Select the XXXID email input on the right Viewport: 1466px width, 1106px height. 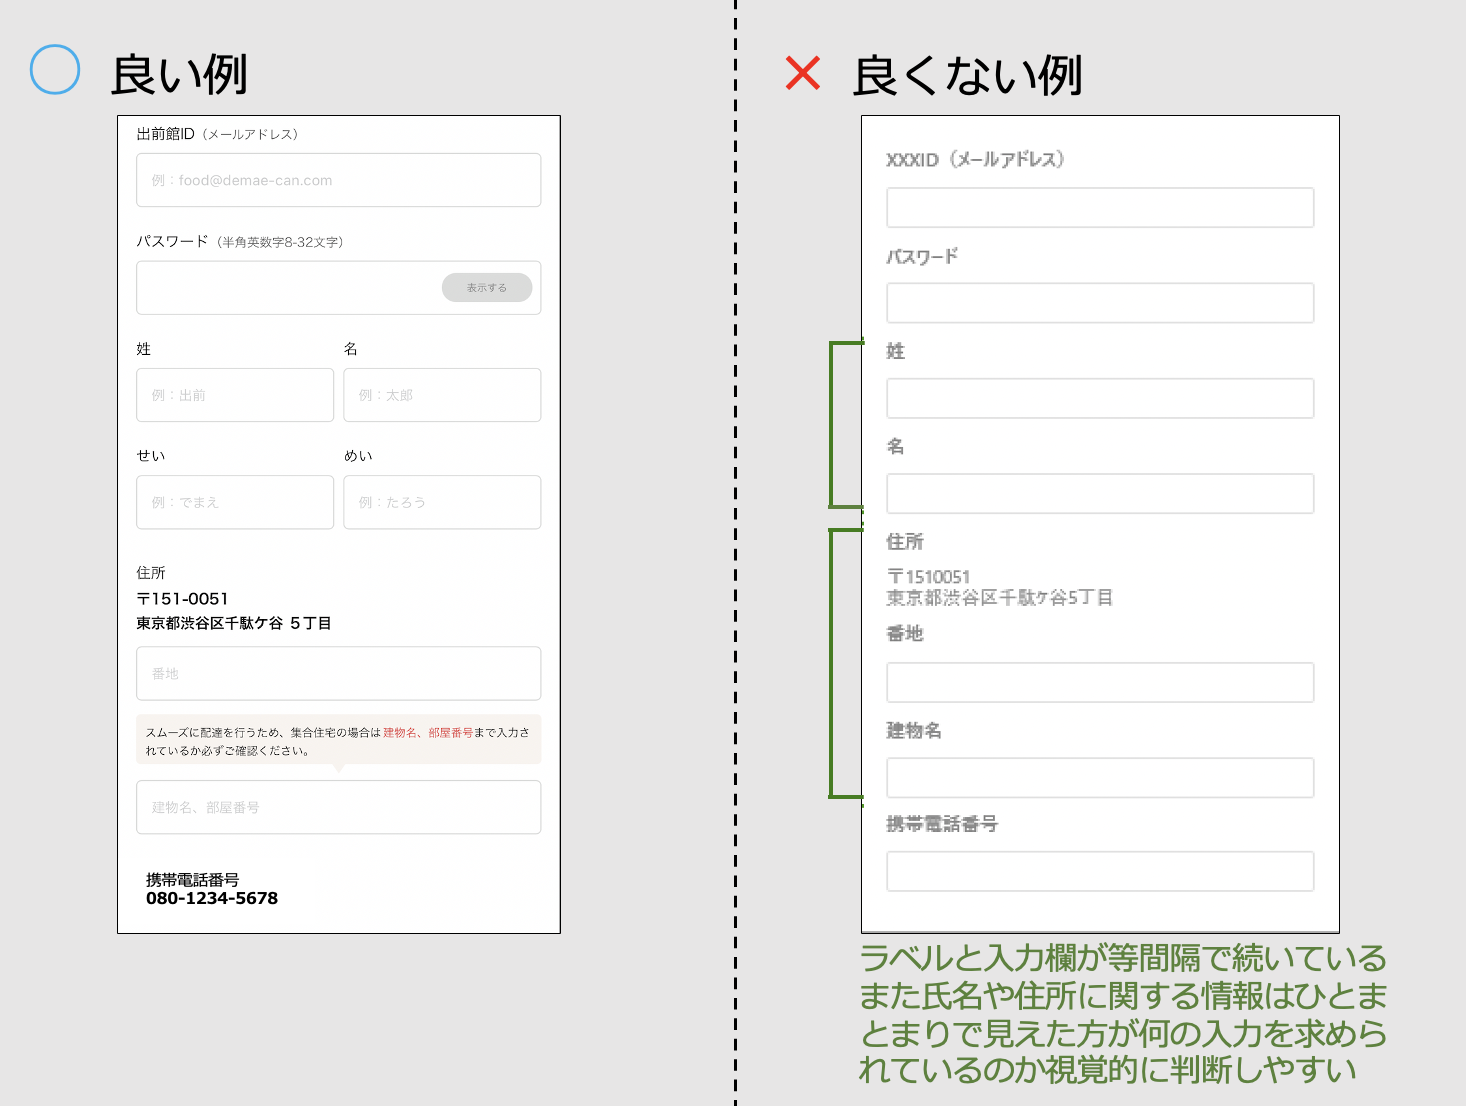1099,207
